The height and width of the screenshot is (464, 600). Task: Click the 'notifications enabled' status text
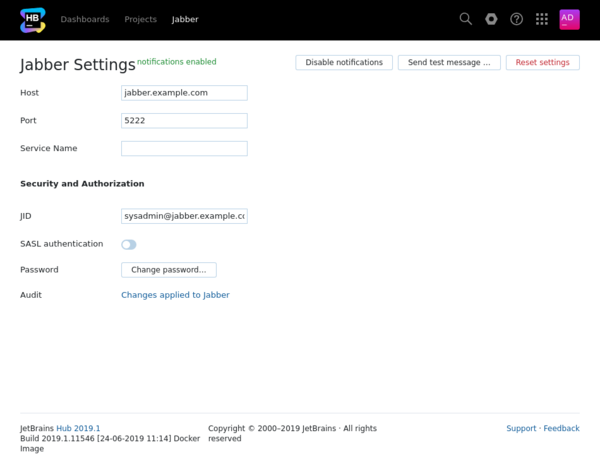pyautogui.click(x=176, y=62)
